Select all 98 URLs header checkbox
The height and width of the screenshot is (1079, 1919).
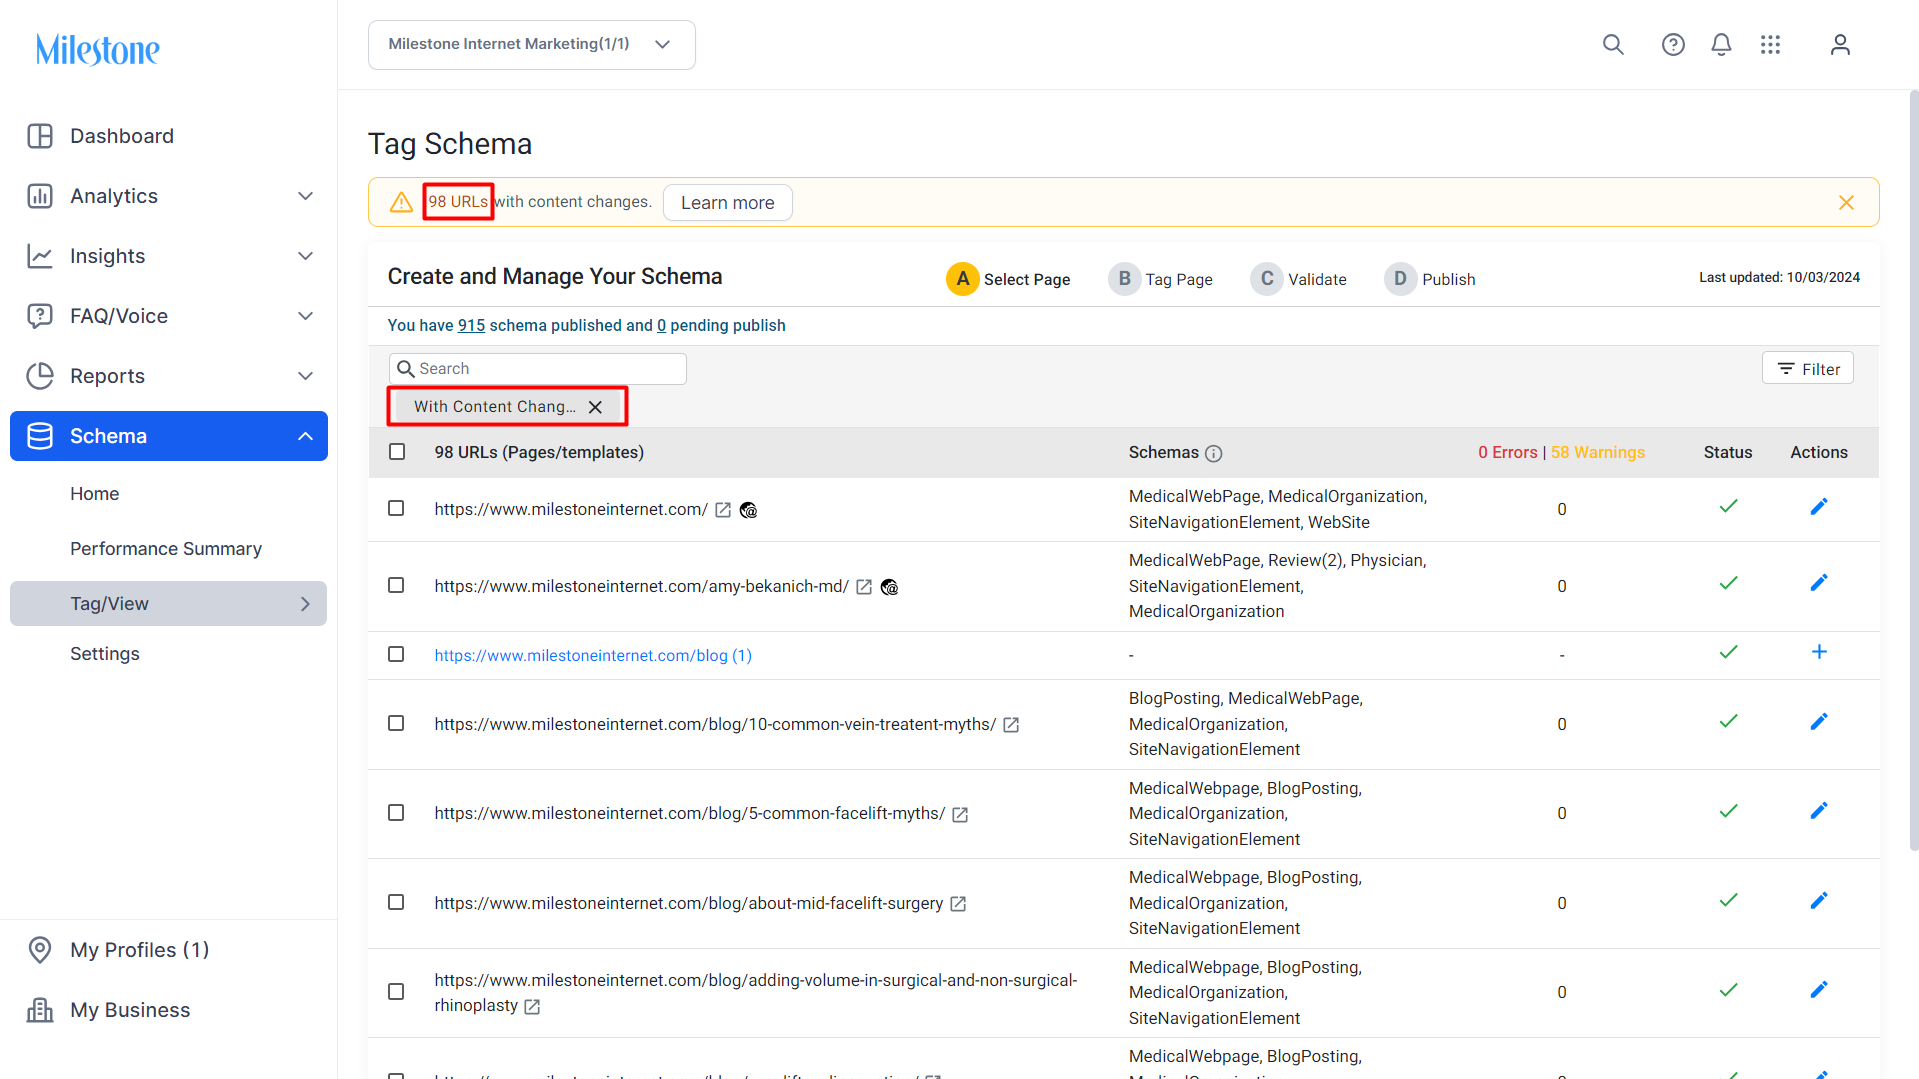click(397, 452)
